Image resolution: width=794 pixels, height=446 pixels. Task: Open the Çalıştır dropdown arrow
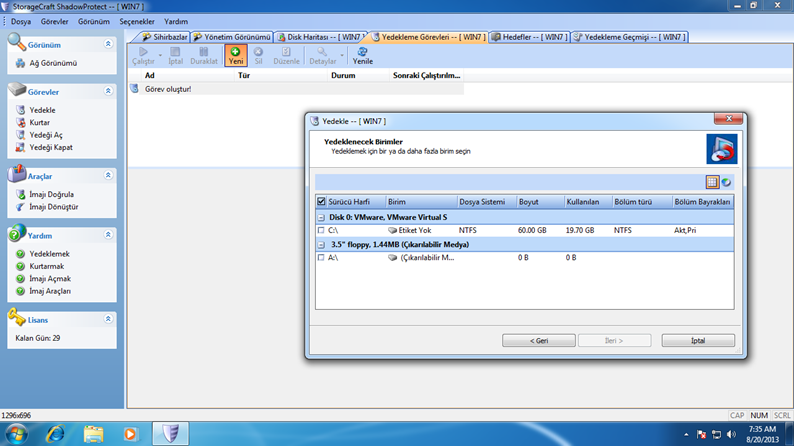[x=160, y=55]
